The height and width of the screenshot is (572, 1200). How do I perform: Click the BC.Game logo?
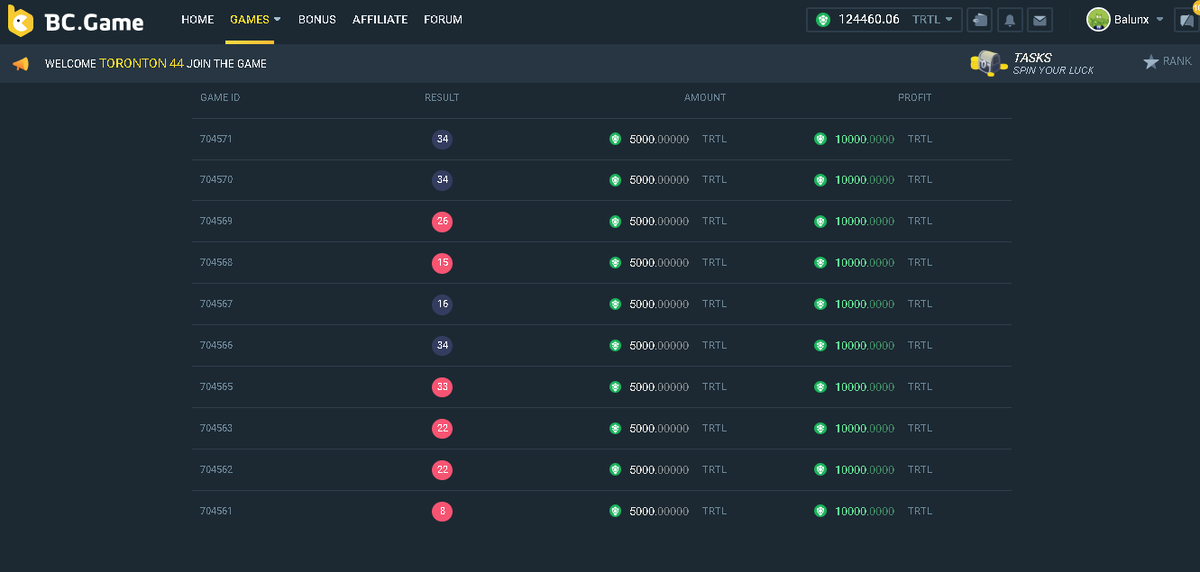pyautogui.click(x=76, y=21)
